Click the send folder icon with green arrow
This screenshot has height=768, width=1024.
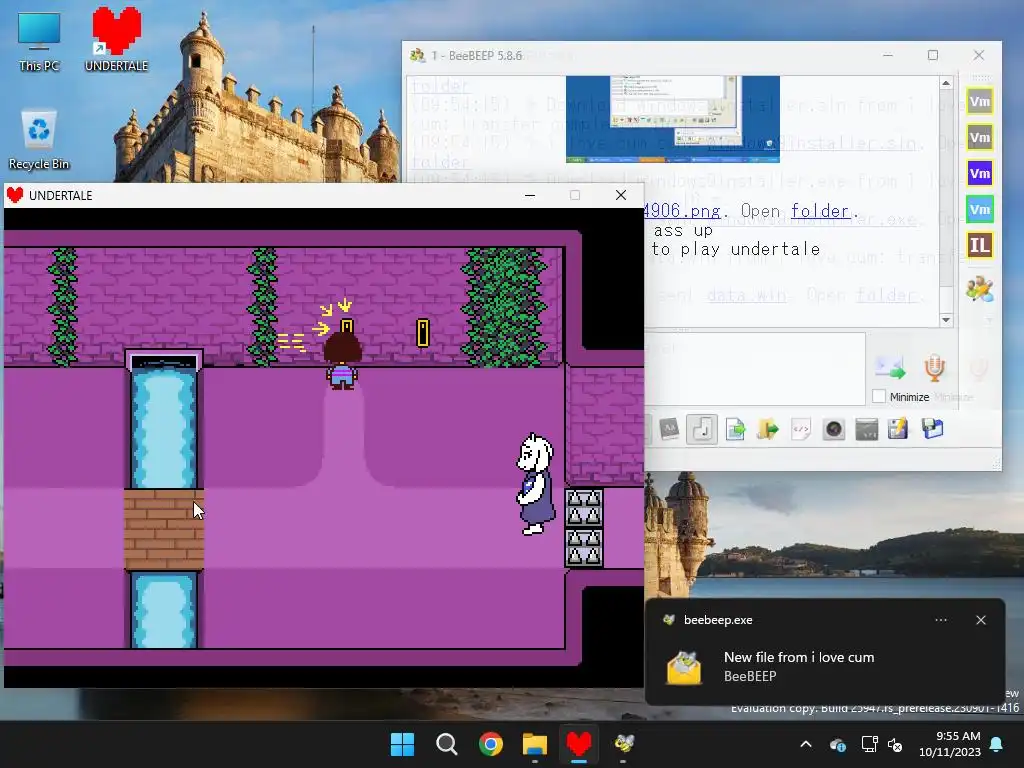[768, 430]
